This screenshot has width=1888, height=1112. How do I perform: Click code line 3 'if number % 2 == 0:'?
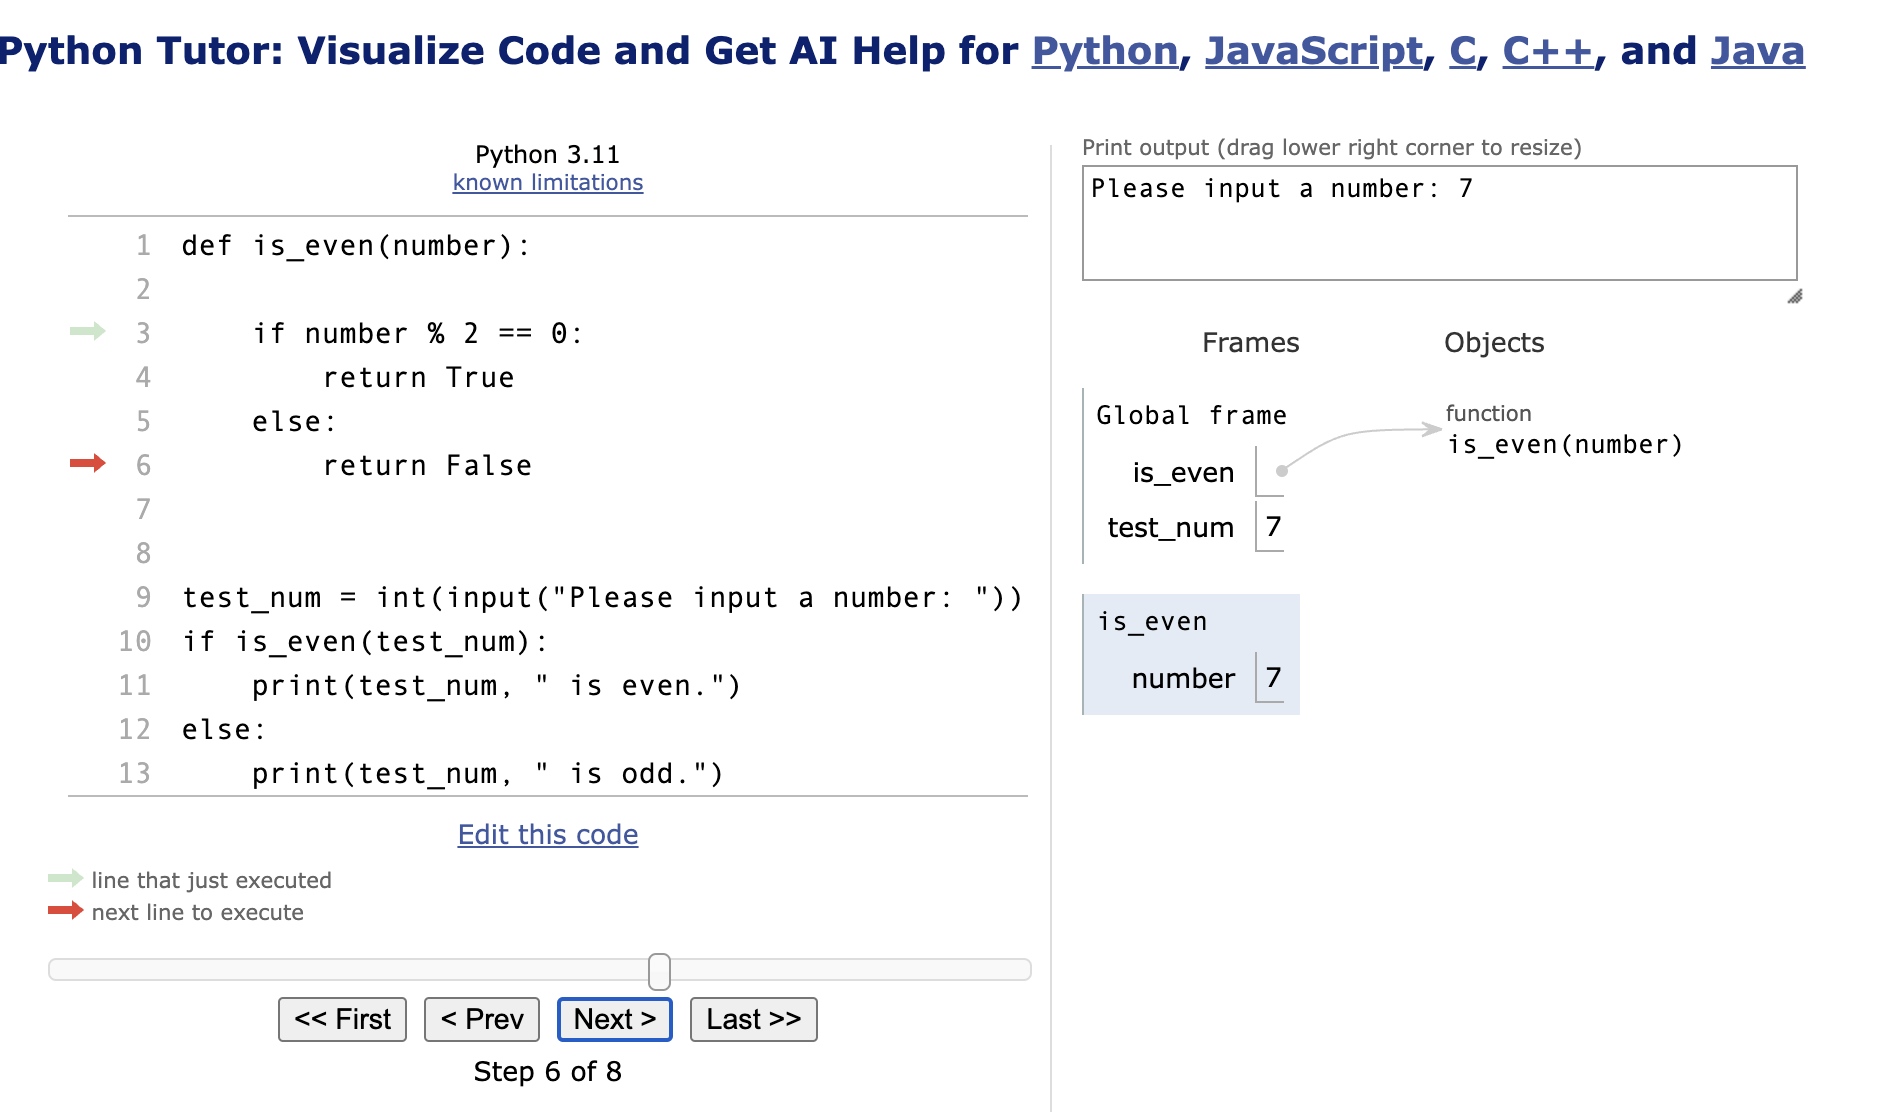coord(417,334)
